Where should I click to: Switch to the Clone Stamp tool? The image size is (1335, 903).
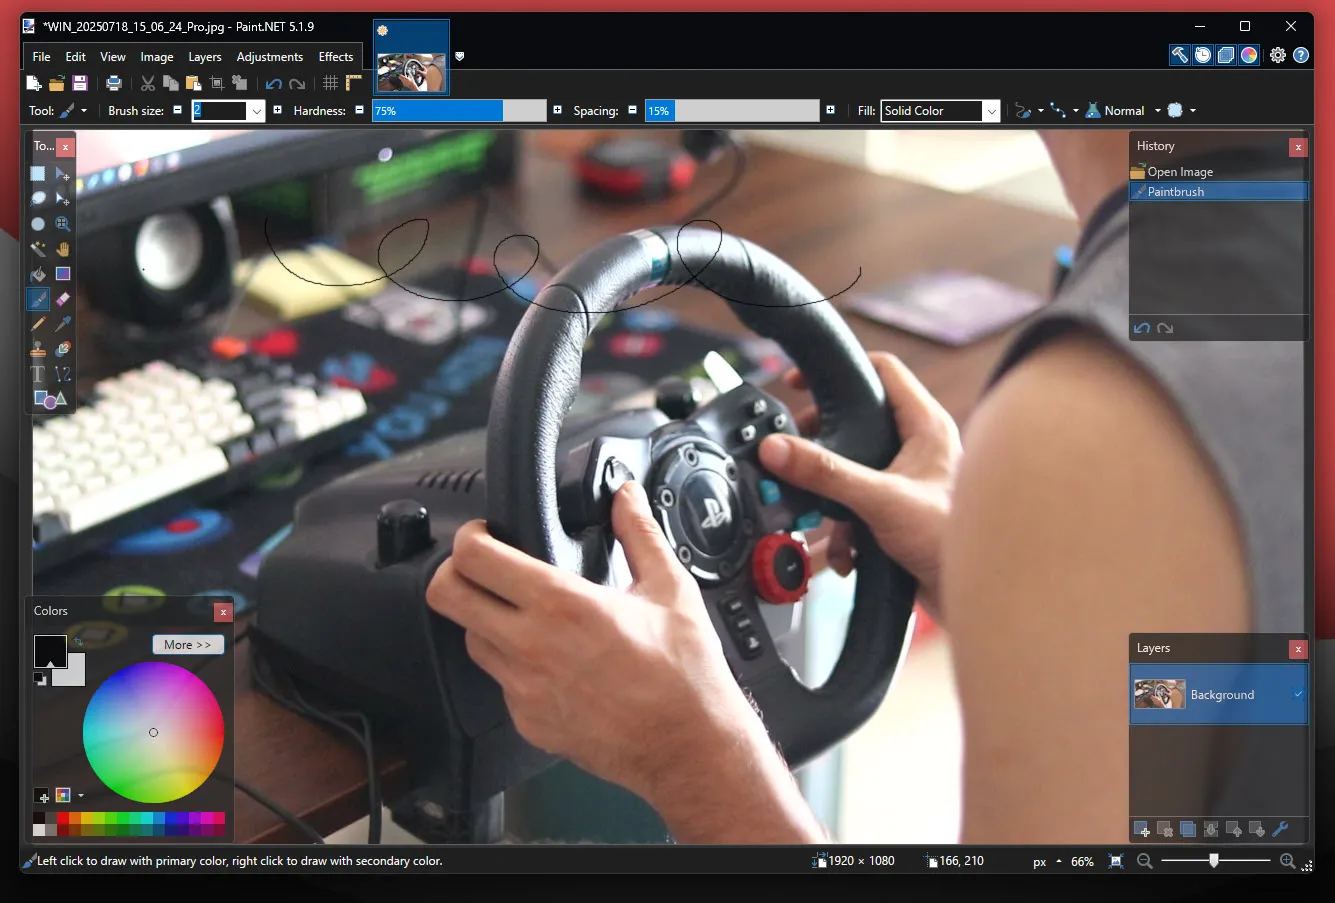point(37,348)
